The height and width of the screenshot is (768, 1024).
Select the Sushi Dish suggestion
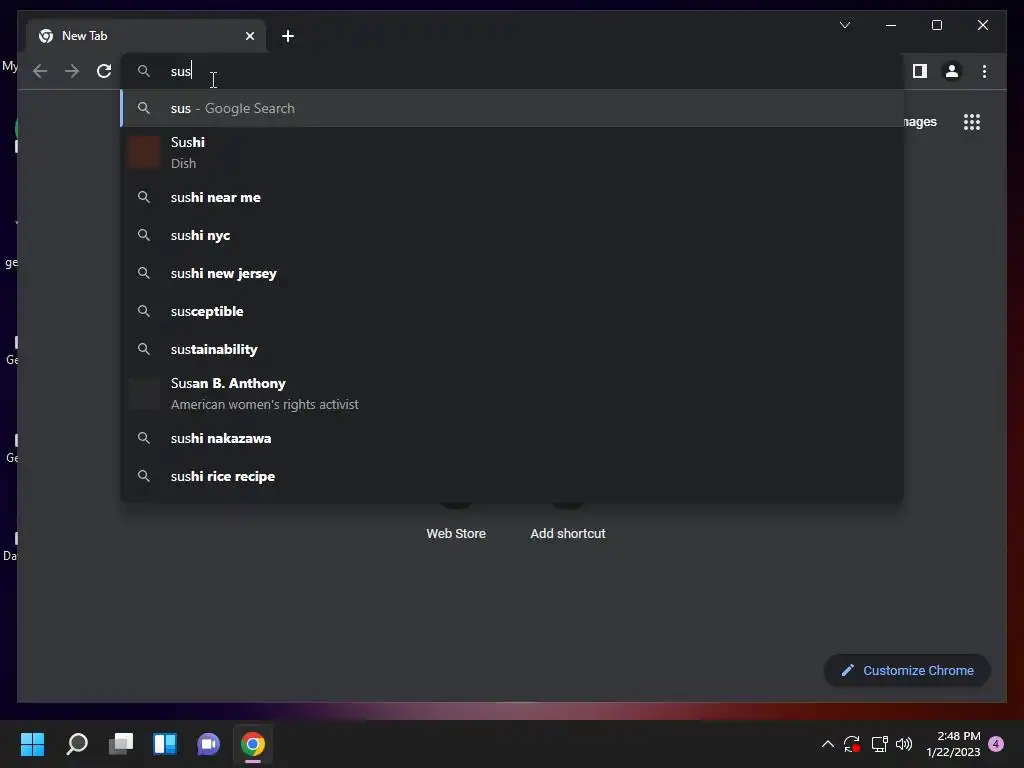(512, 152)
